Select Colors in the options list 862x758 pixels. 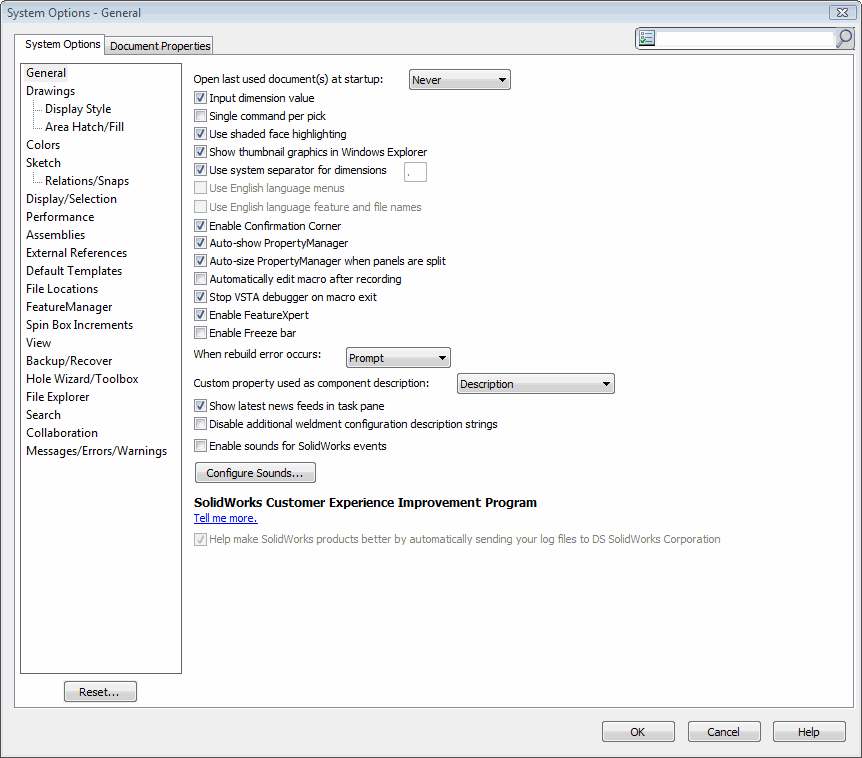(43, 145)
